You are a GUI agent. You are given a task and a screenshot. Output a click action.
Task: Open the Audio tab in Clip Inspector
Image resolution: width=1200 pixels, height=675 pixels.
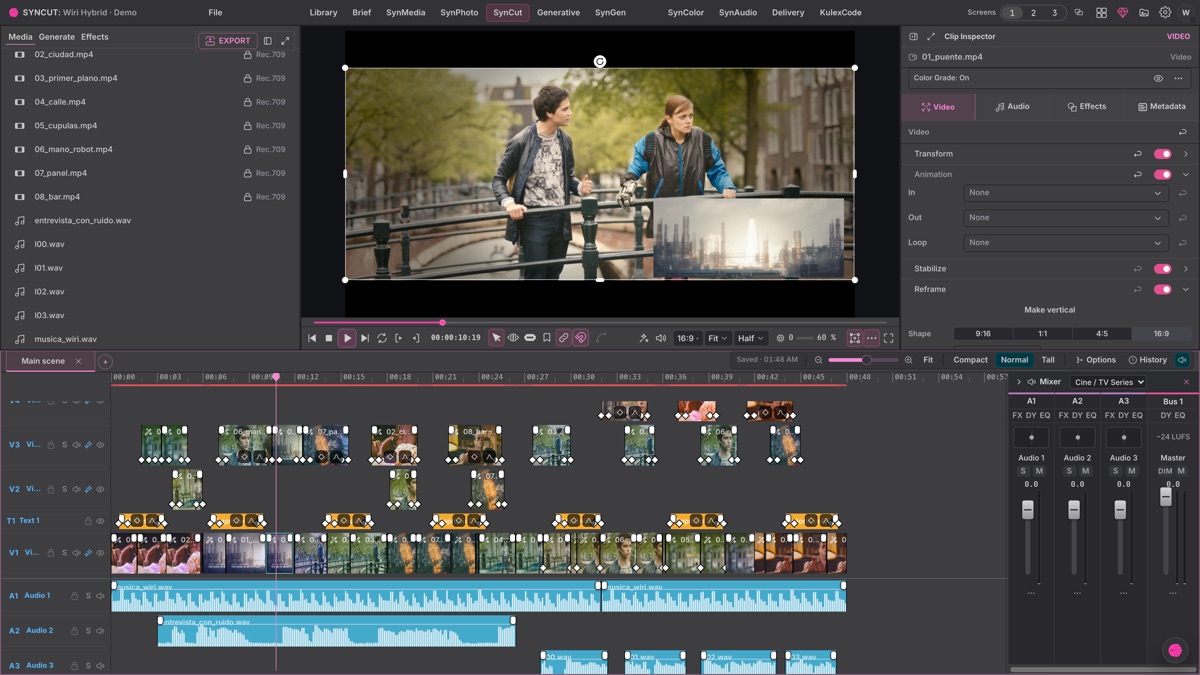pyautogui.click(x=1012, y=106)
